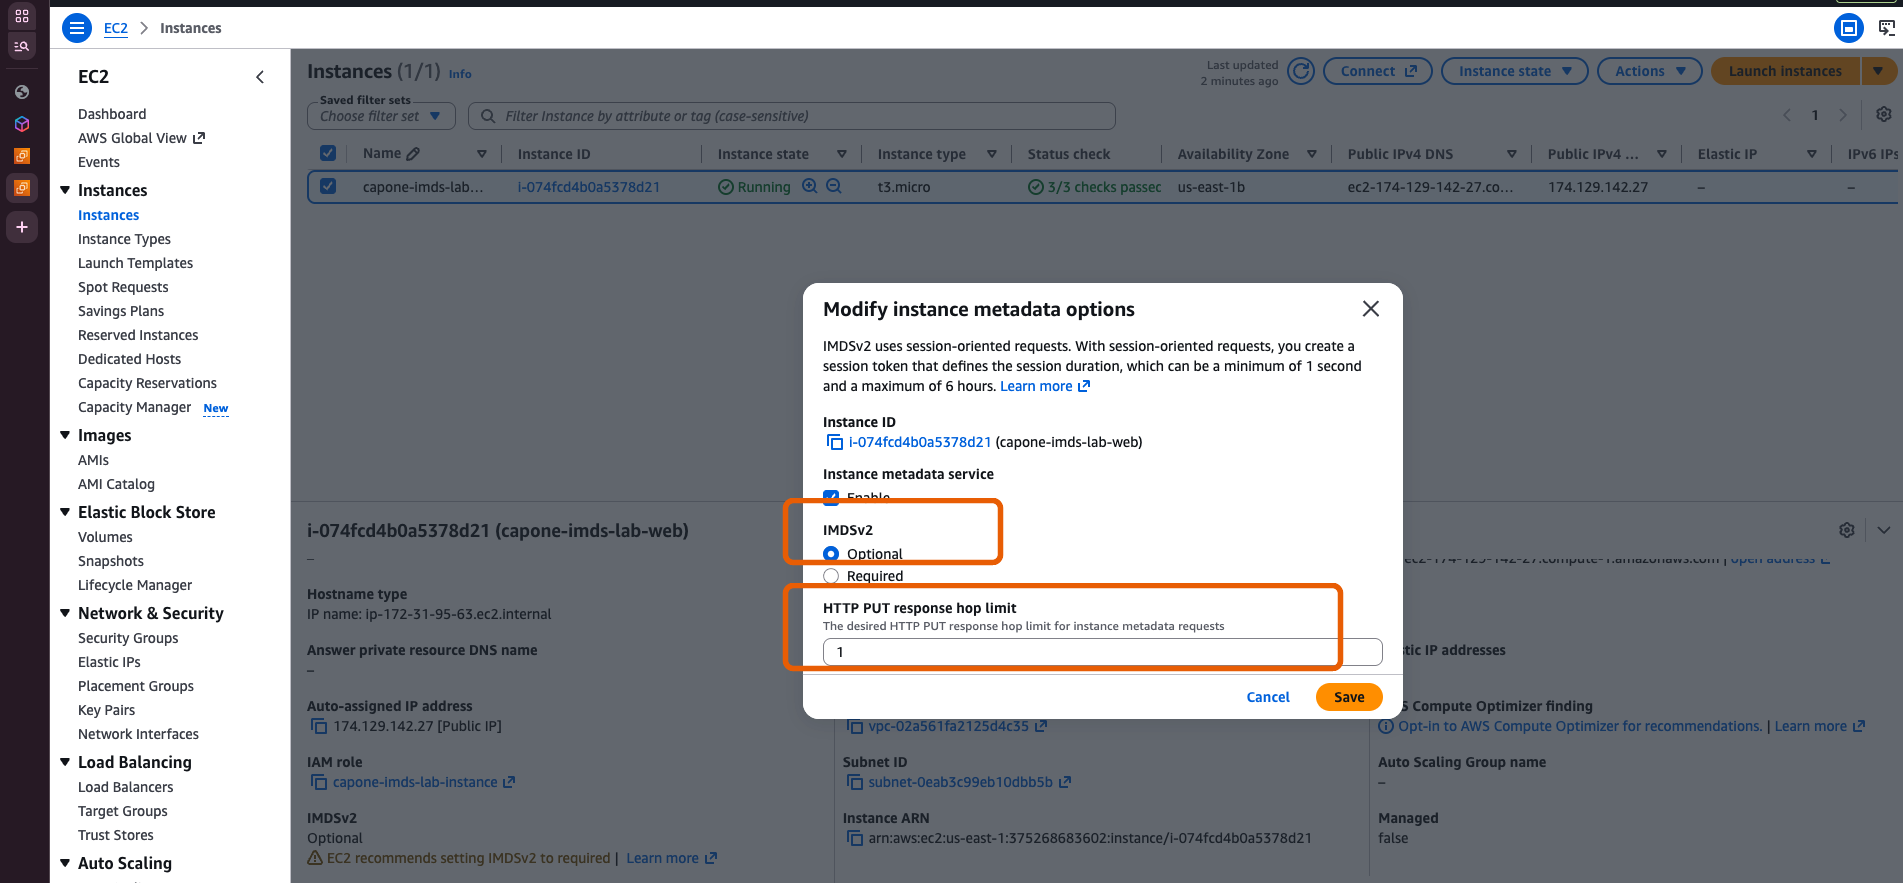Collapse the Network & Security section
1903x883 pixels.
(x=65, y=613)
